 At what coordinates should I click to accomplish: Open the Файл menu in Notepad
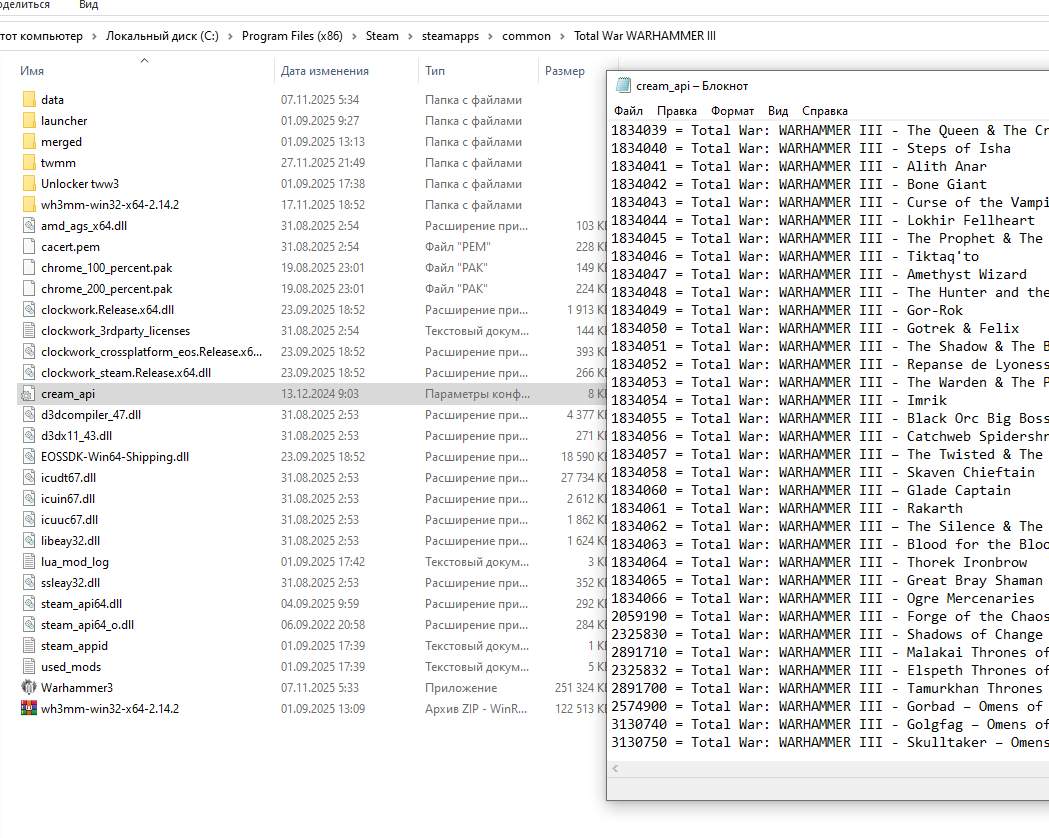click(x=628, y=111)
